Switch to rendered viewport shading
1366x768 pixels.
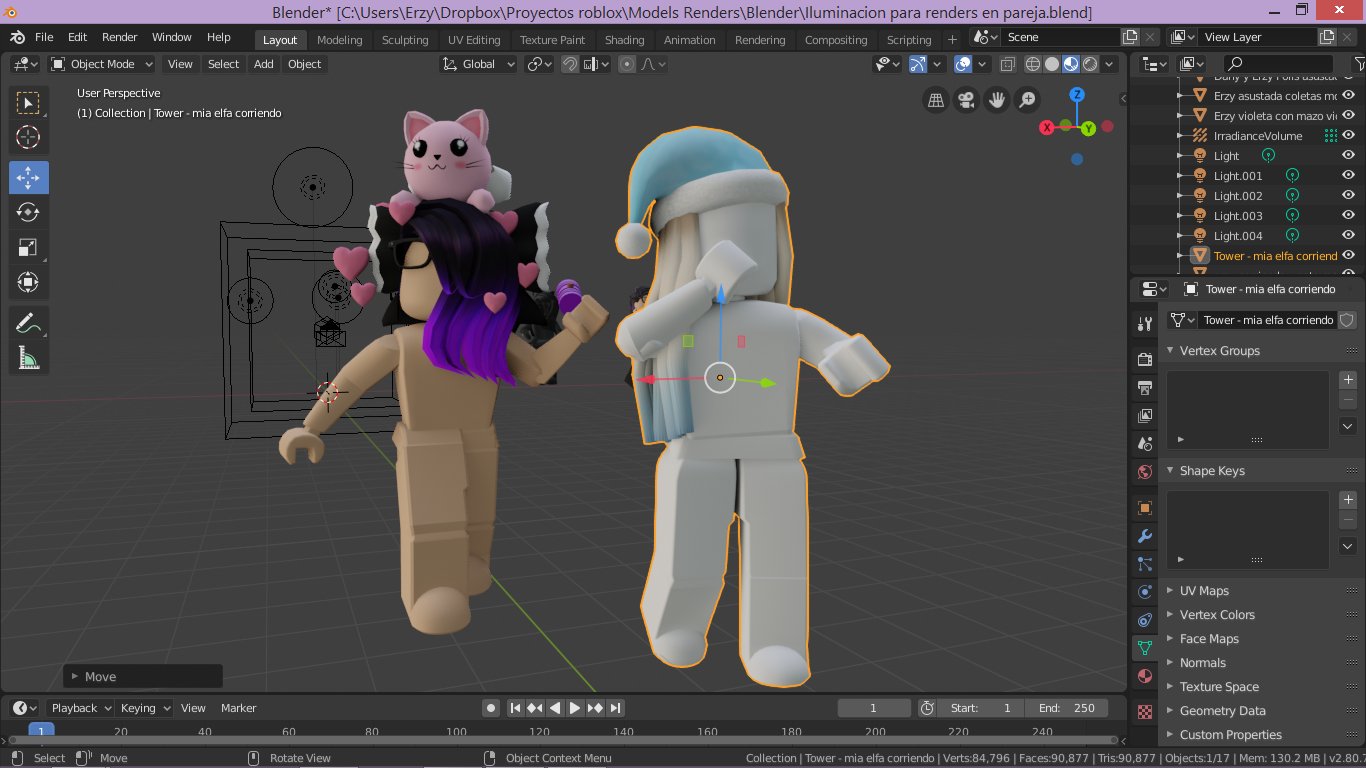coord(1090,64)
